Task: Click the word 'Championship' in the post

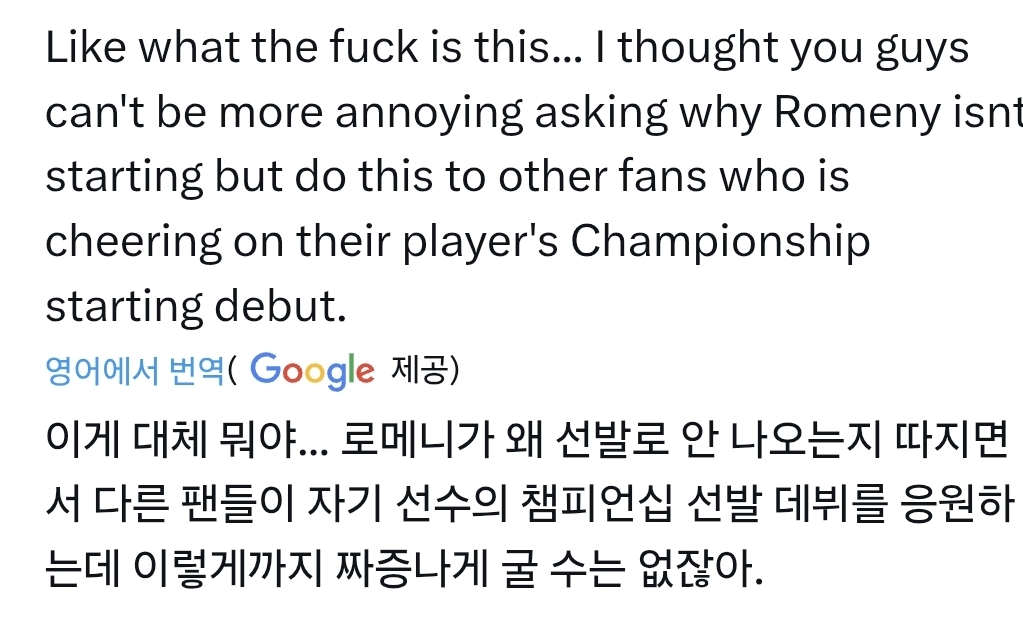Action: [x=722, y=242]
